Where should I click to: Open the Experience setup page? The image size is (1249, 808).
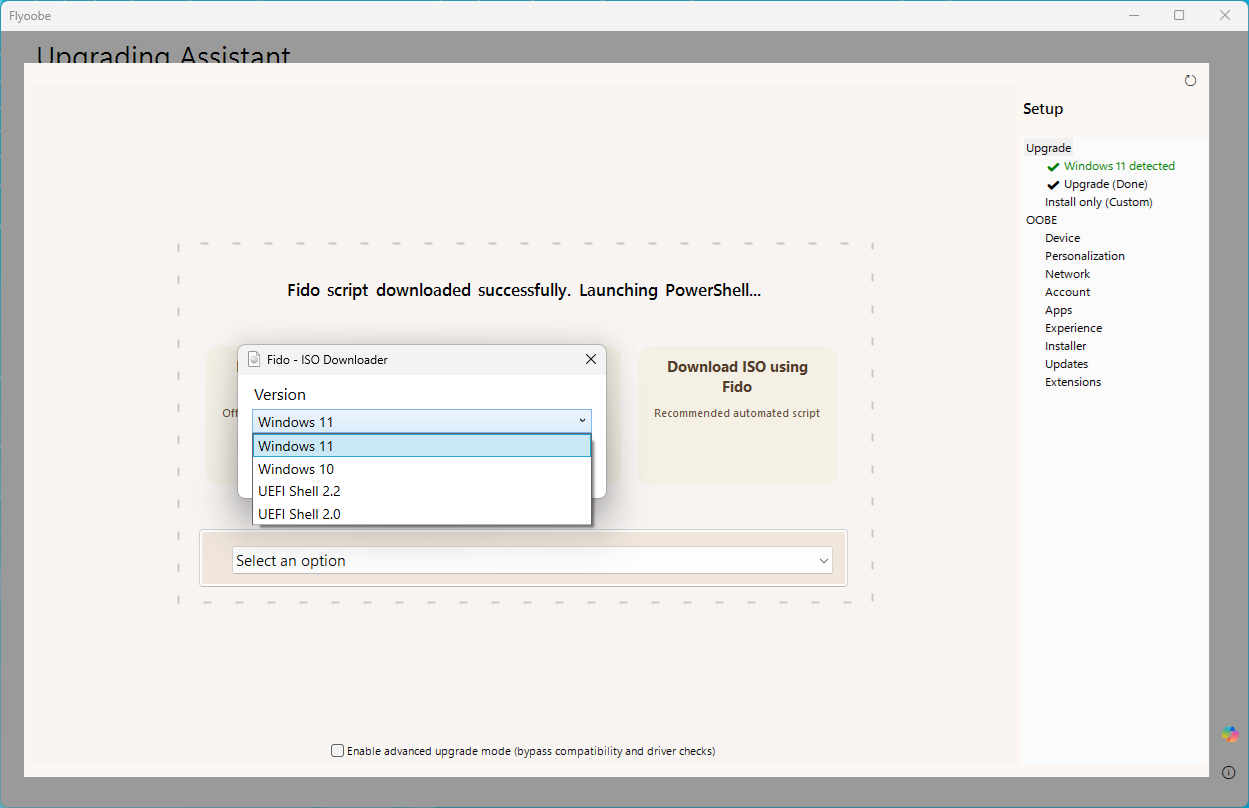click(1073, 328)
